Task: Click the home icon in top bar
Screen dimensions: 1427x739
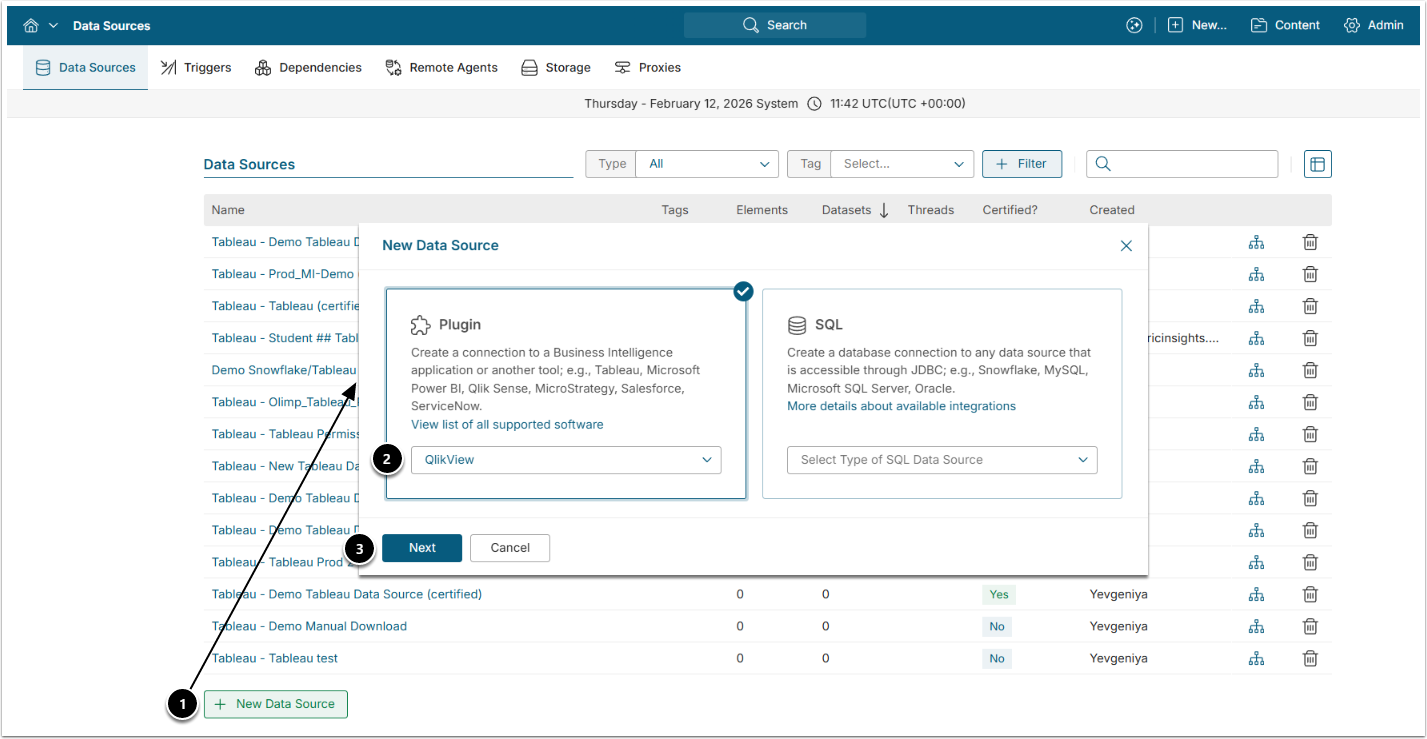Action: click(31, 25)
